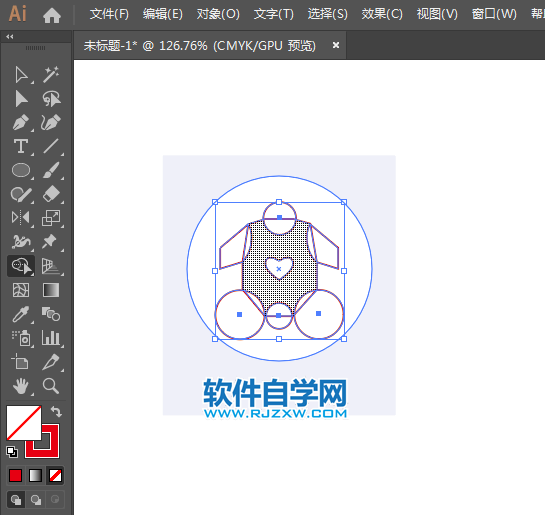The image size is (545, 515).
Task: Select the Perspective Grid tool
Action: pos(51,266)
